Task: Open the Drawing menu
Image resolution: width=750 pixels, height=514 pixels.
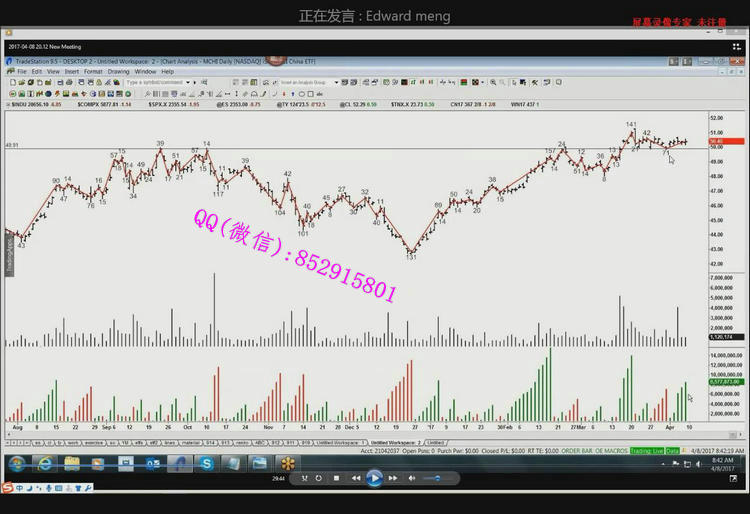Action: pyautogui.click(x=118, y=72)
